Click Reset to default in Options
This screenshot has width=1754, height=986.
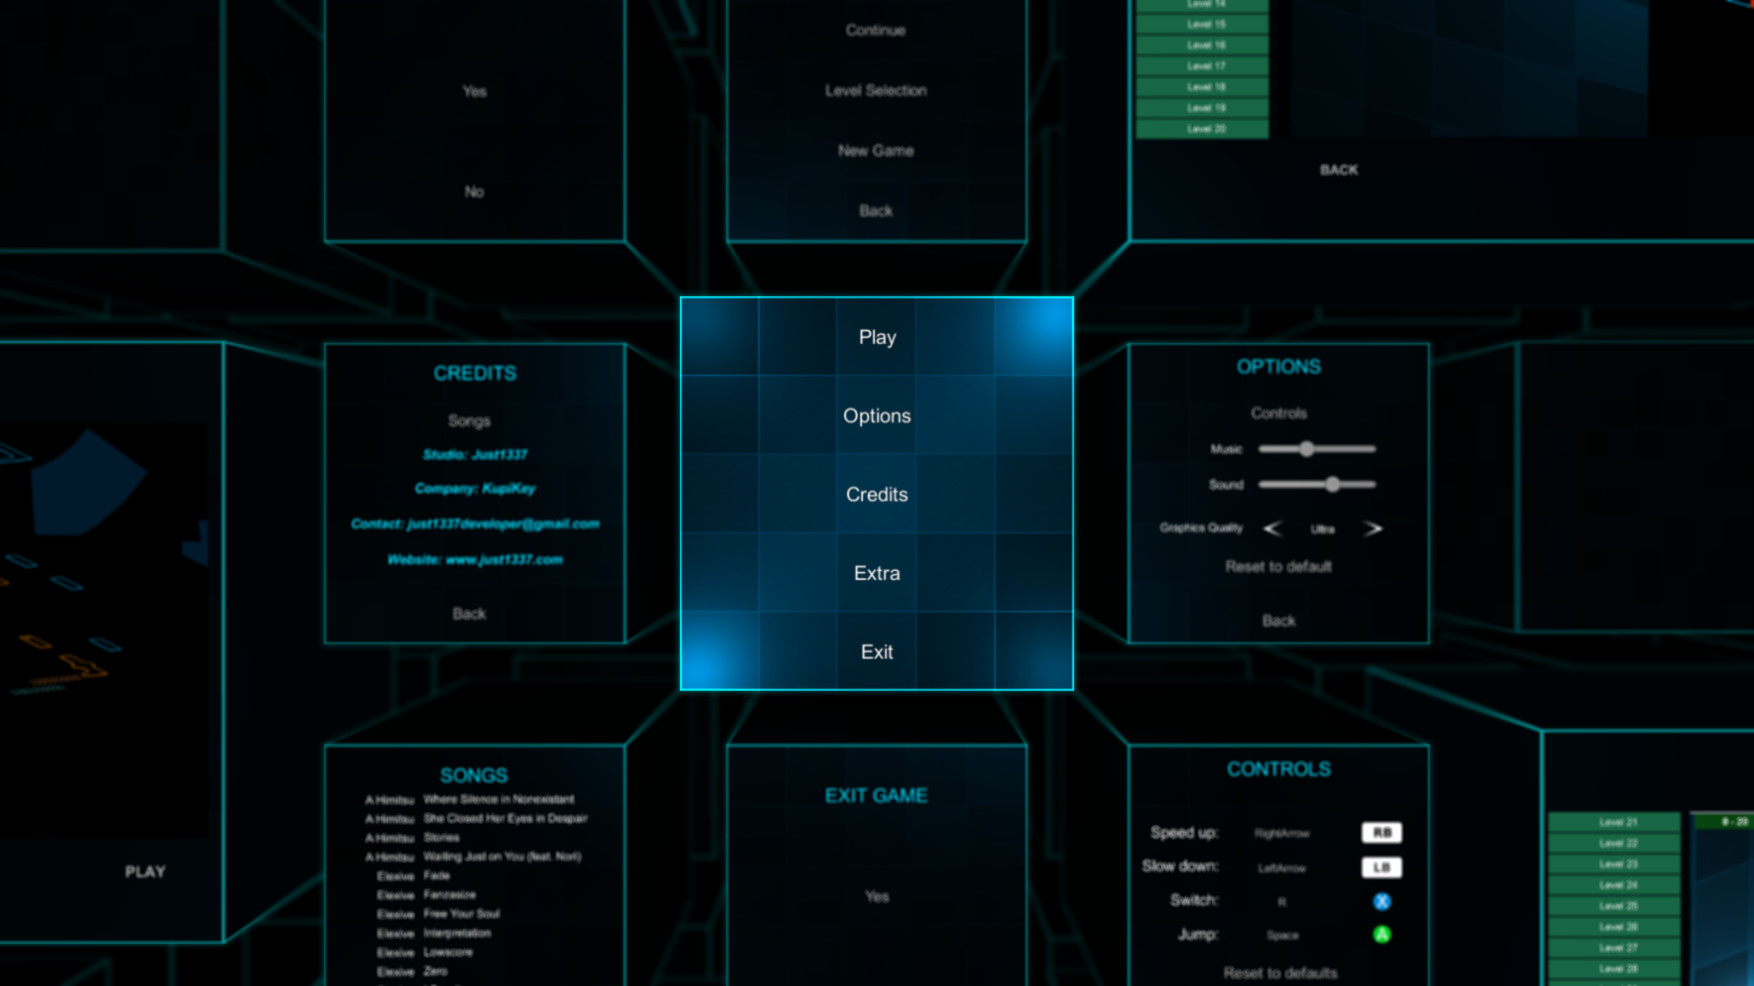tap(1277, 566)
